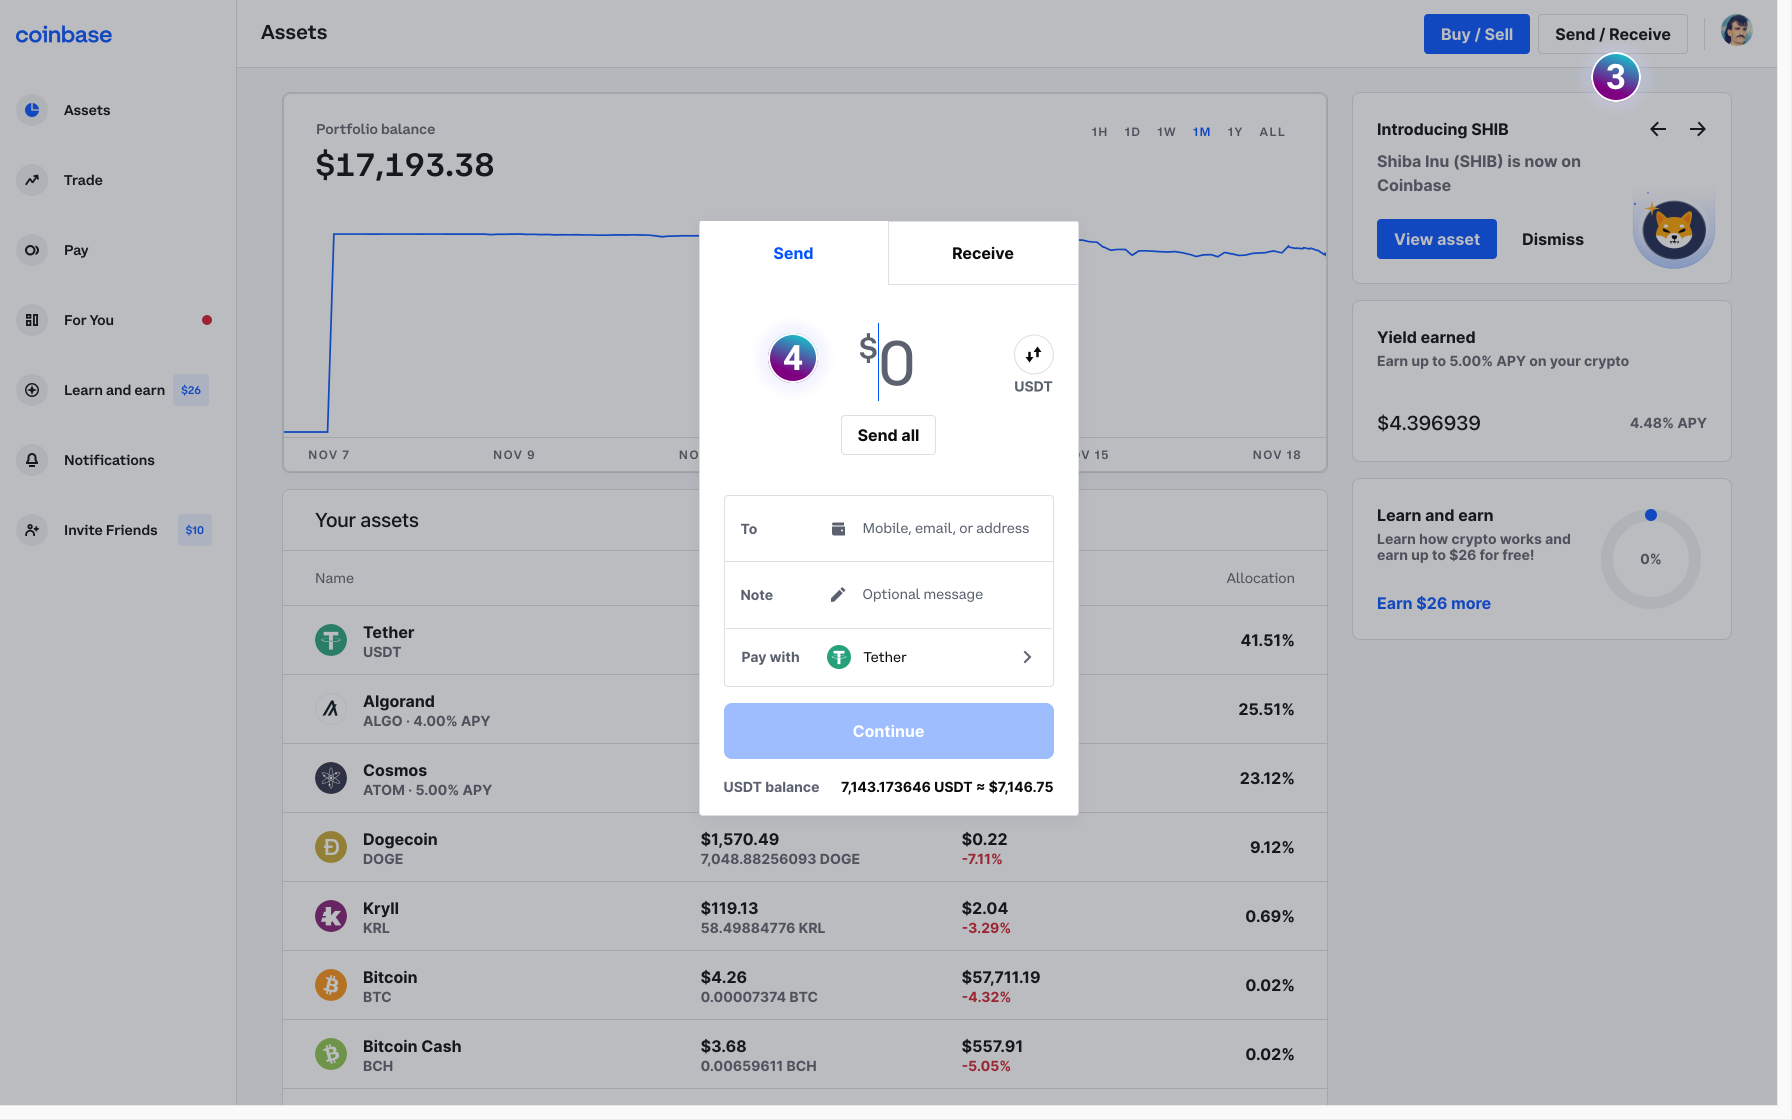
Task: Click the Mobile, email, or address field
Action: (945, 528)
